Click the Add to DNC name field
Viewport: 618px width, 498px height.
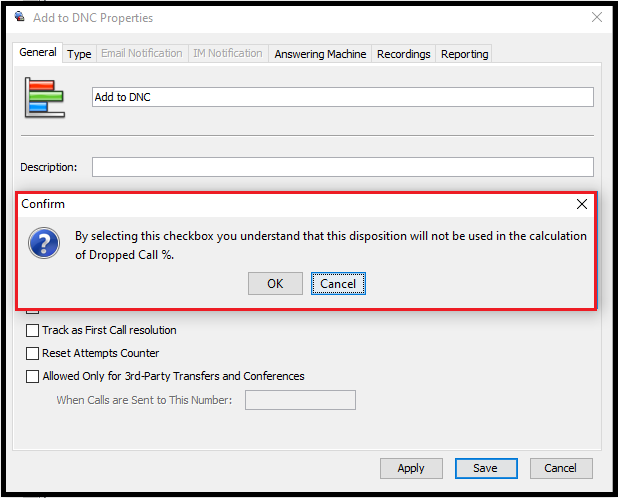point(343,97)
